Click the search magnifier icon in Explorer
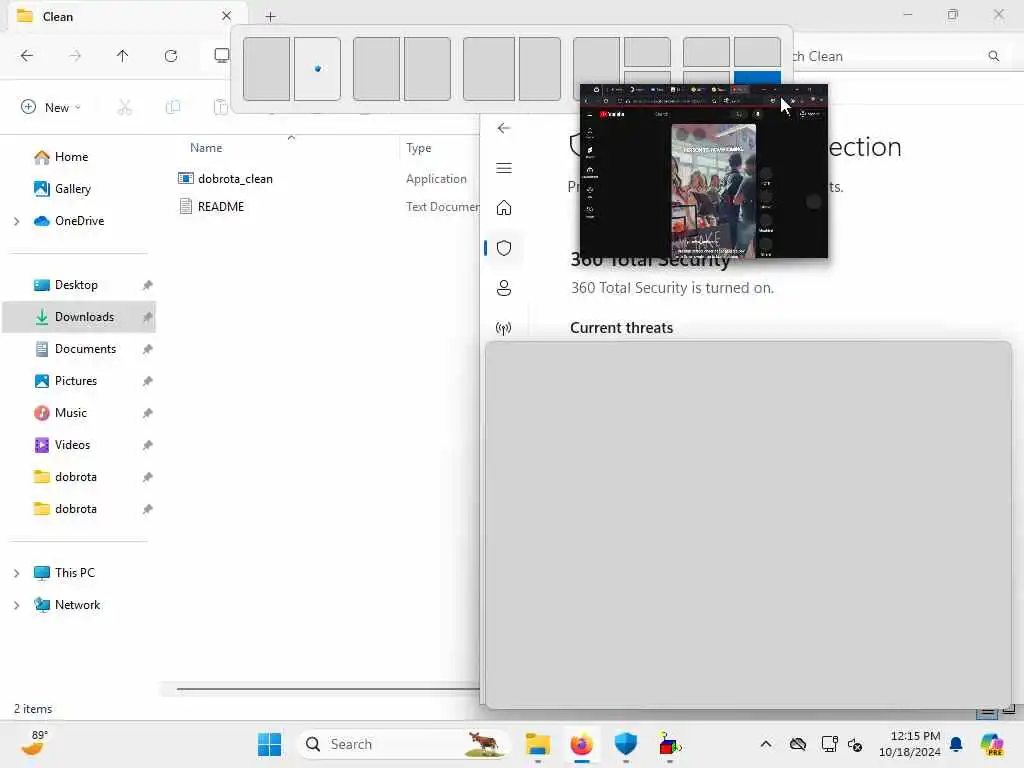1024x768 pixels. [x=993, y=56]
